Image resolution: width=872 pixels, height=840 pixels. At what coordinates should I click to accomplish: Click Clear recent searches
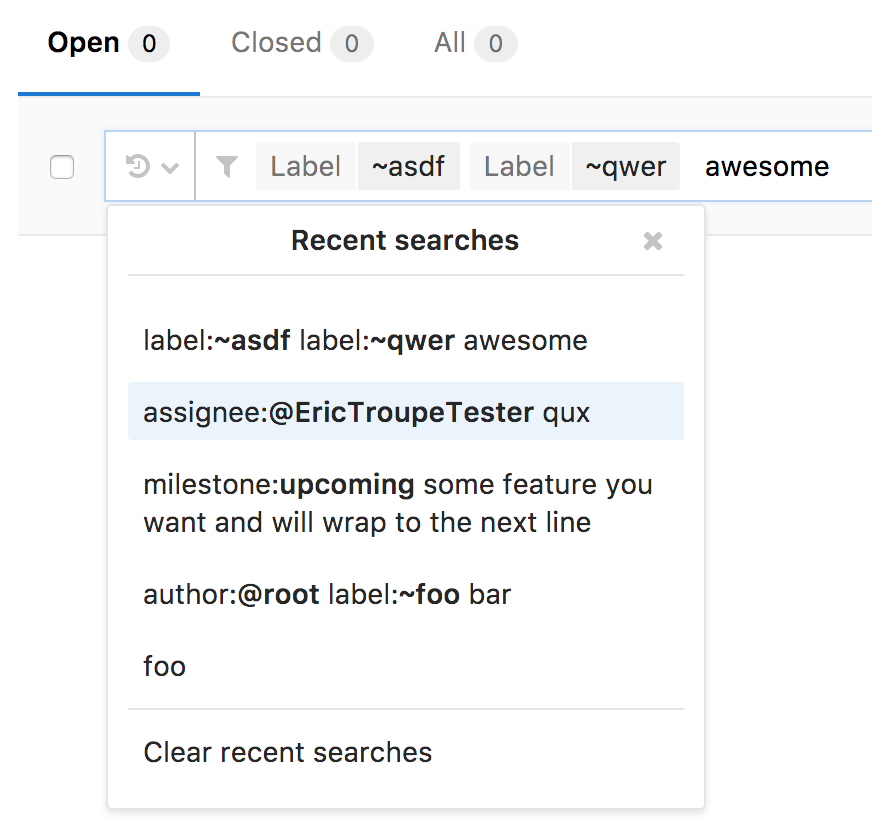pos(288,752)
